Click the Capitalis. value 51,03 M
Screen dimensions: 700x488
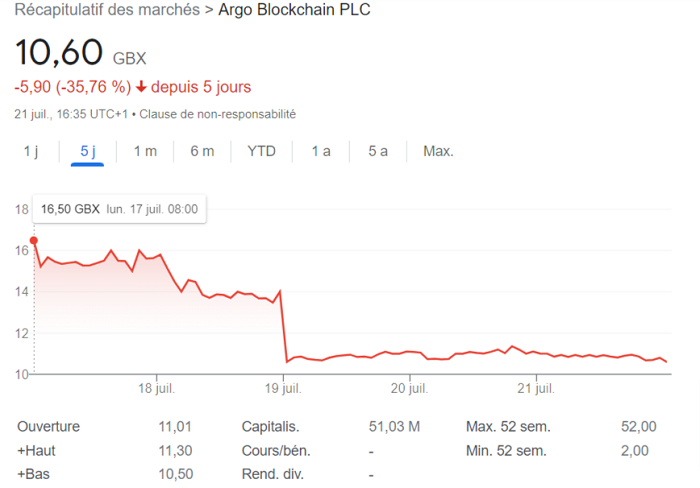[394, 426]
